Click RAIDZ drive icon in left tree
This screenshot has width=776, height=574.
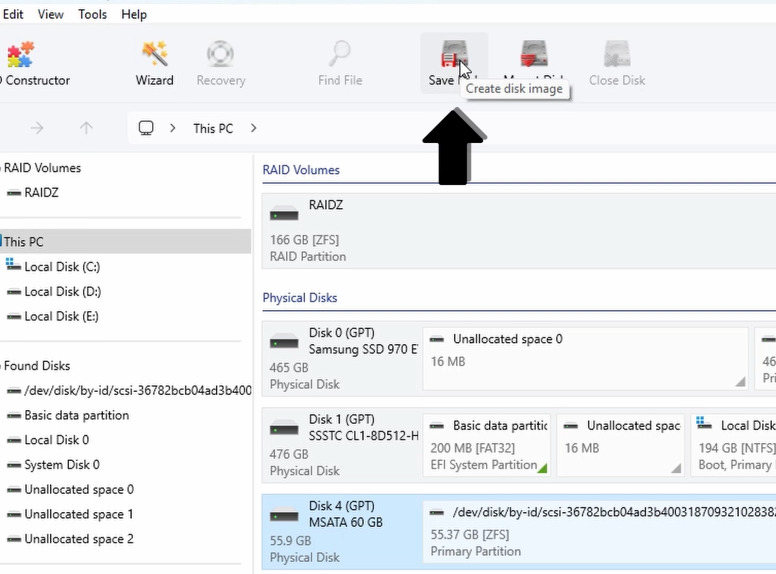click(14, 193)
